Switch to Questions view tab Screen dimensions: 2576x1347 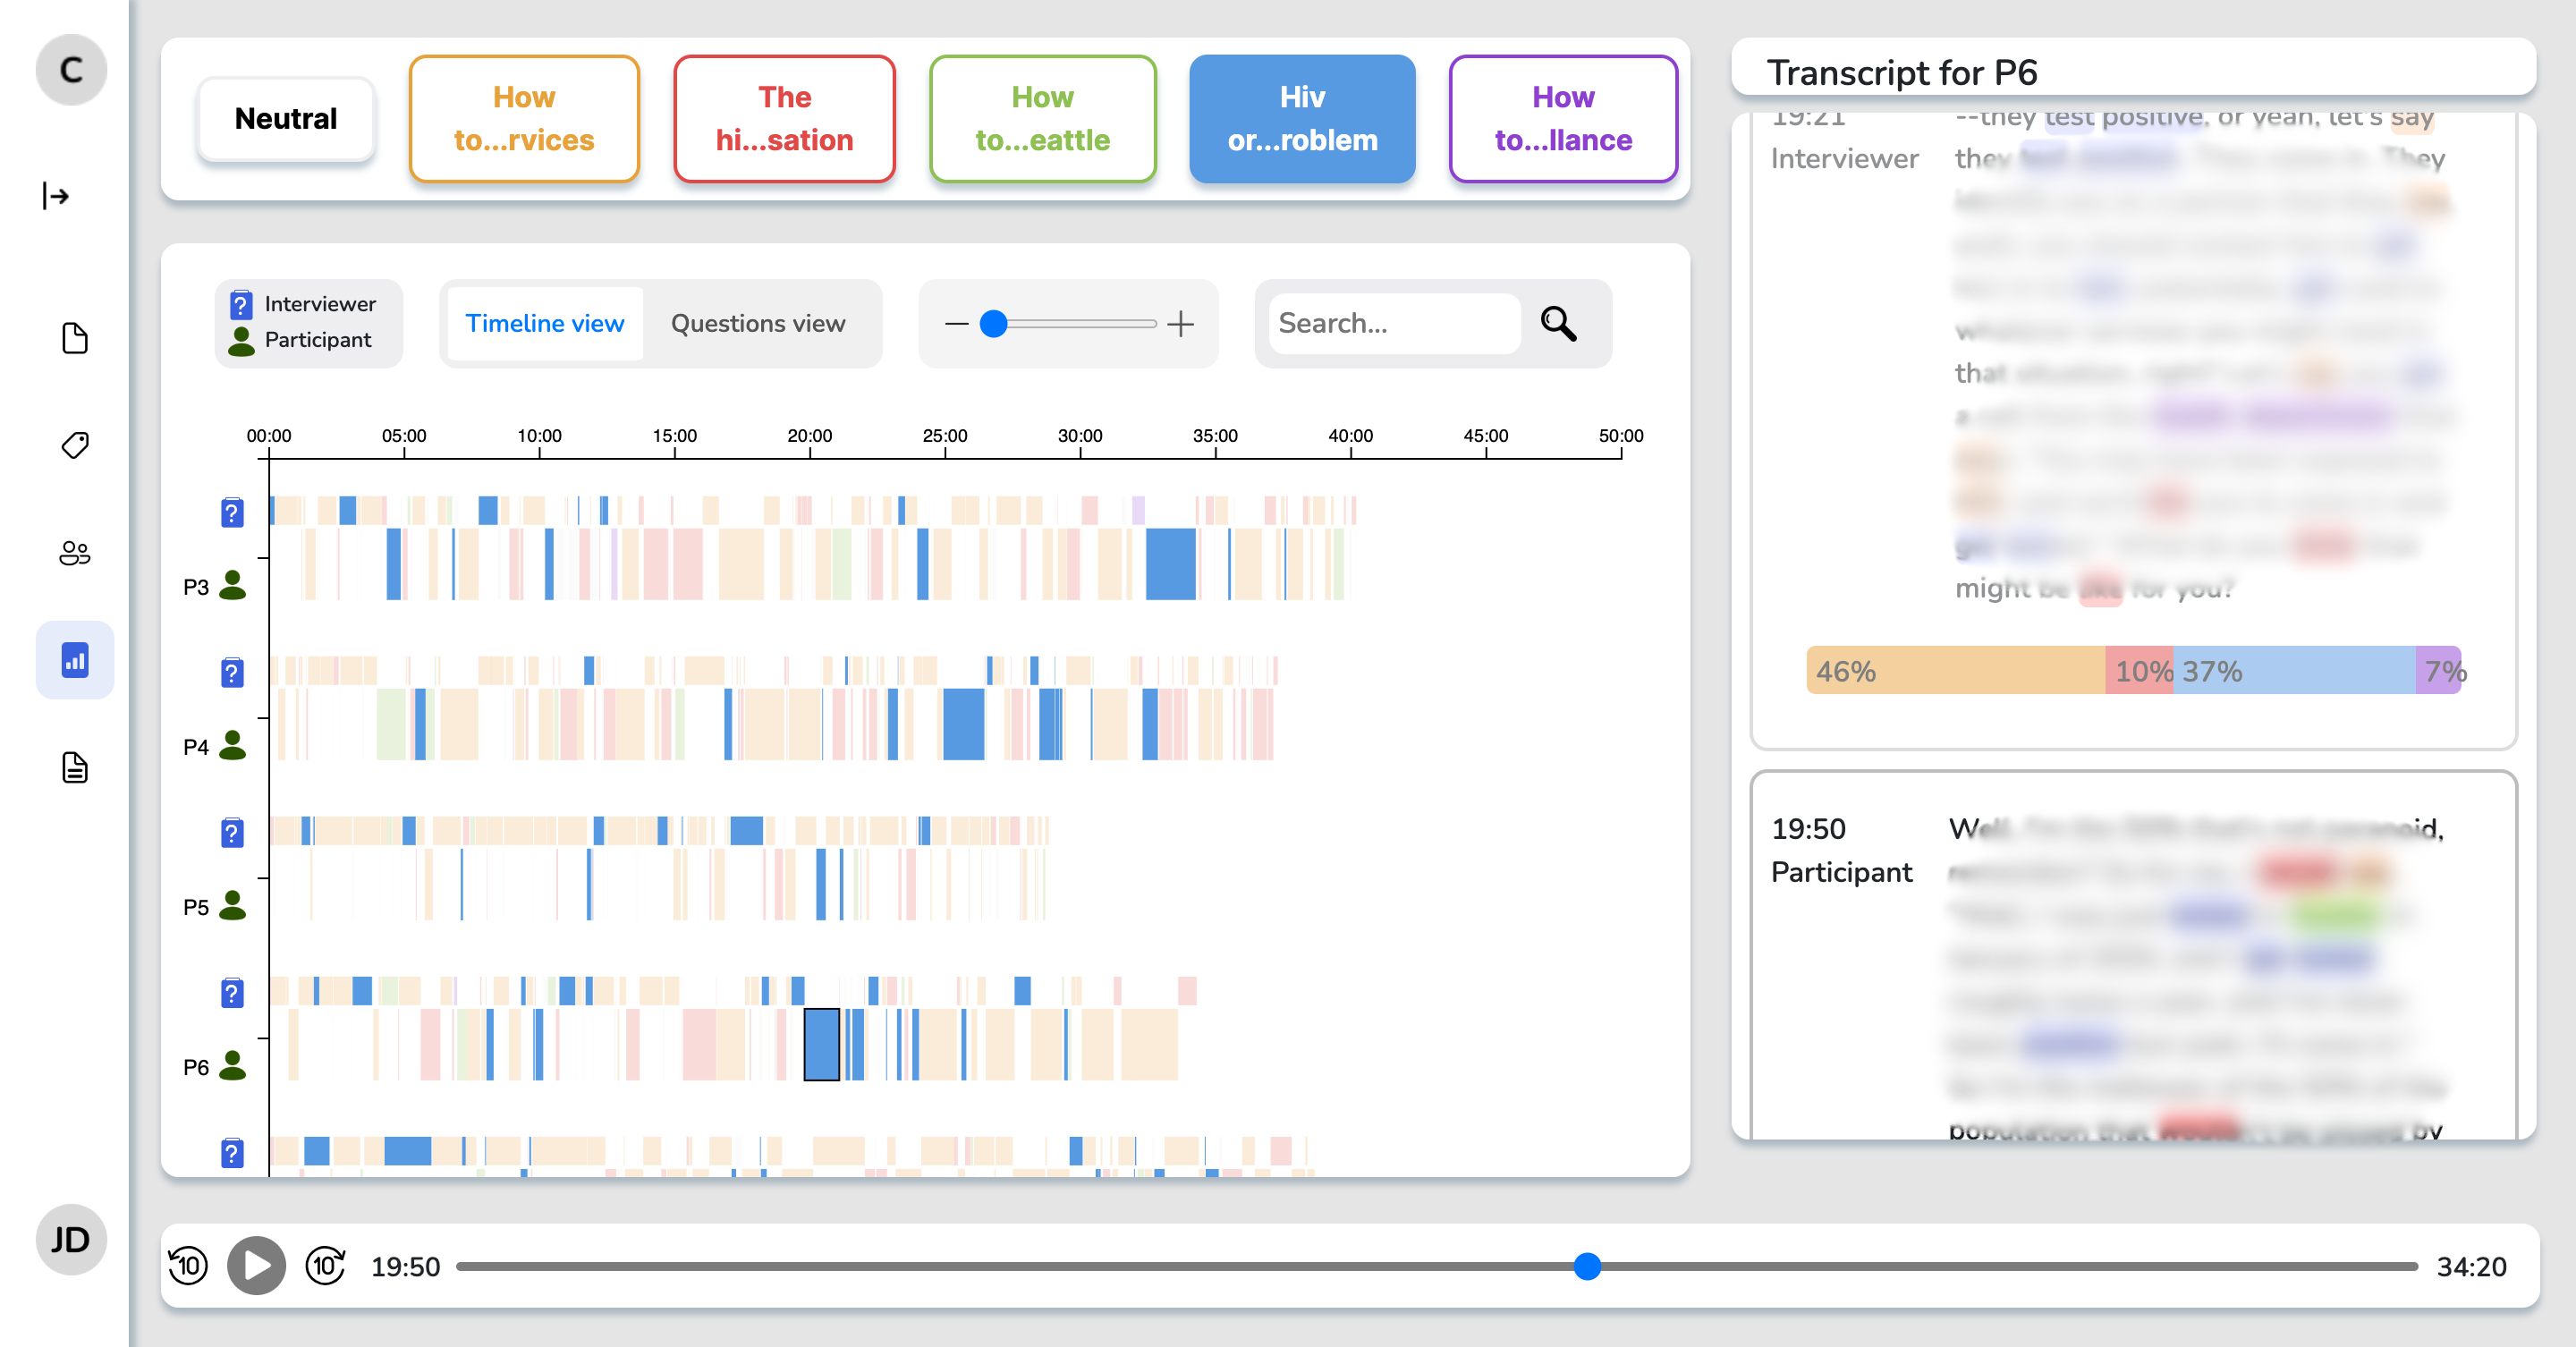(758, 324)
